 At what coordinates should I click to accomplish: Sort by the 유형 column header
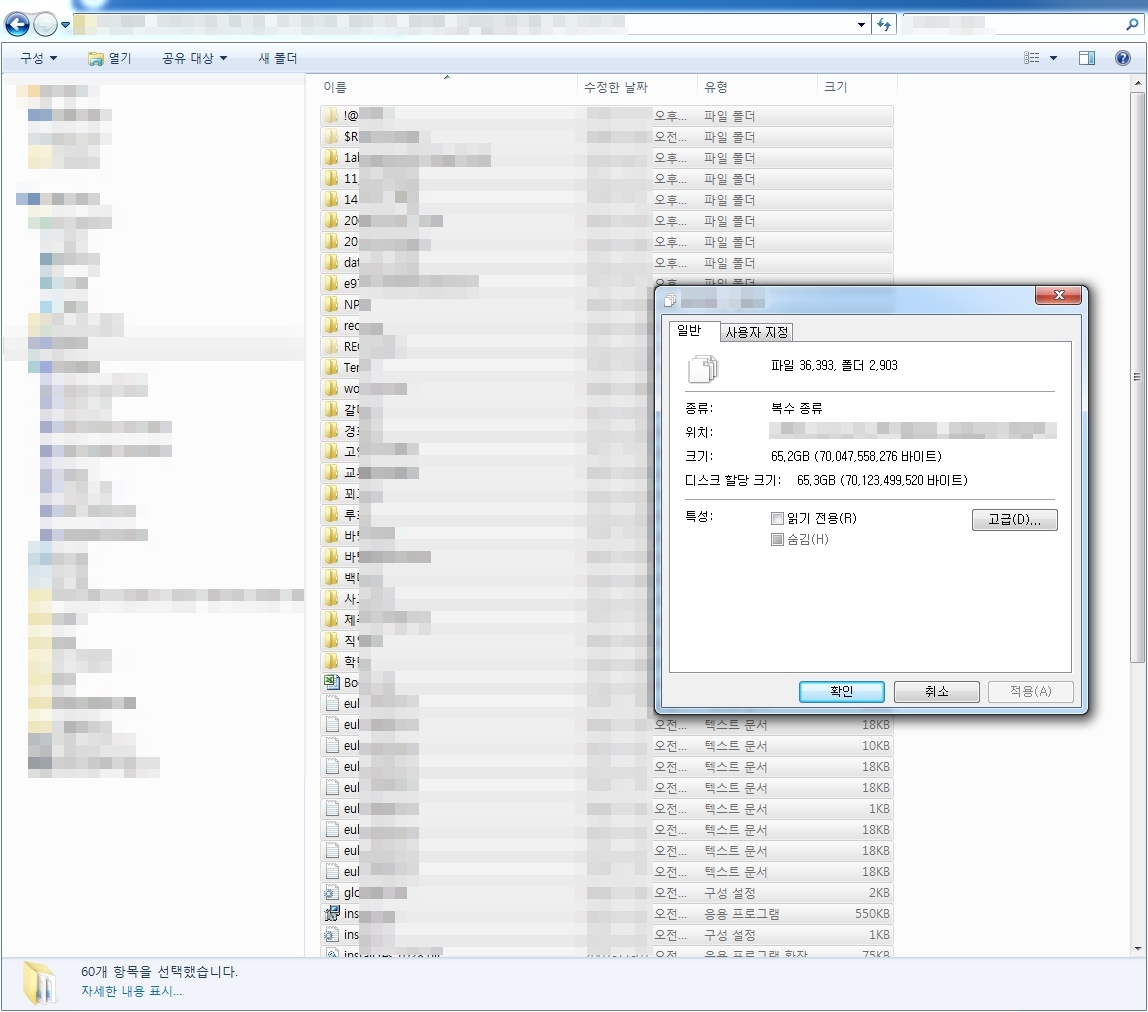coord(757,86)
